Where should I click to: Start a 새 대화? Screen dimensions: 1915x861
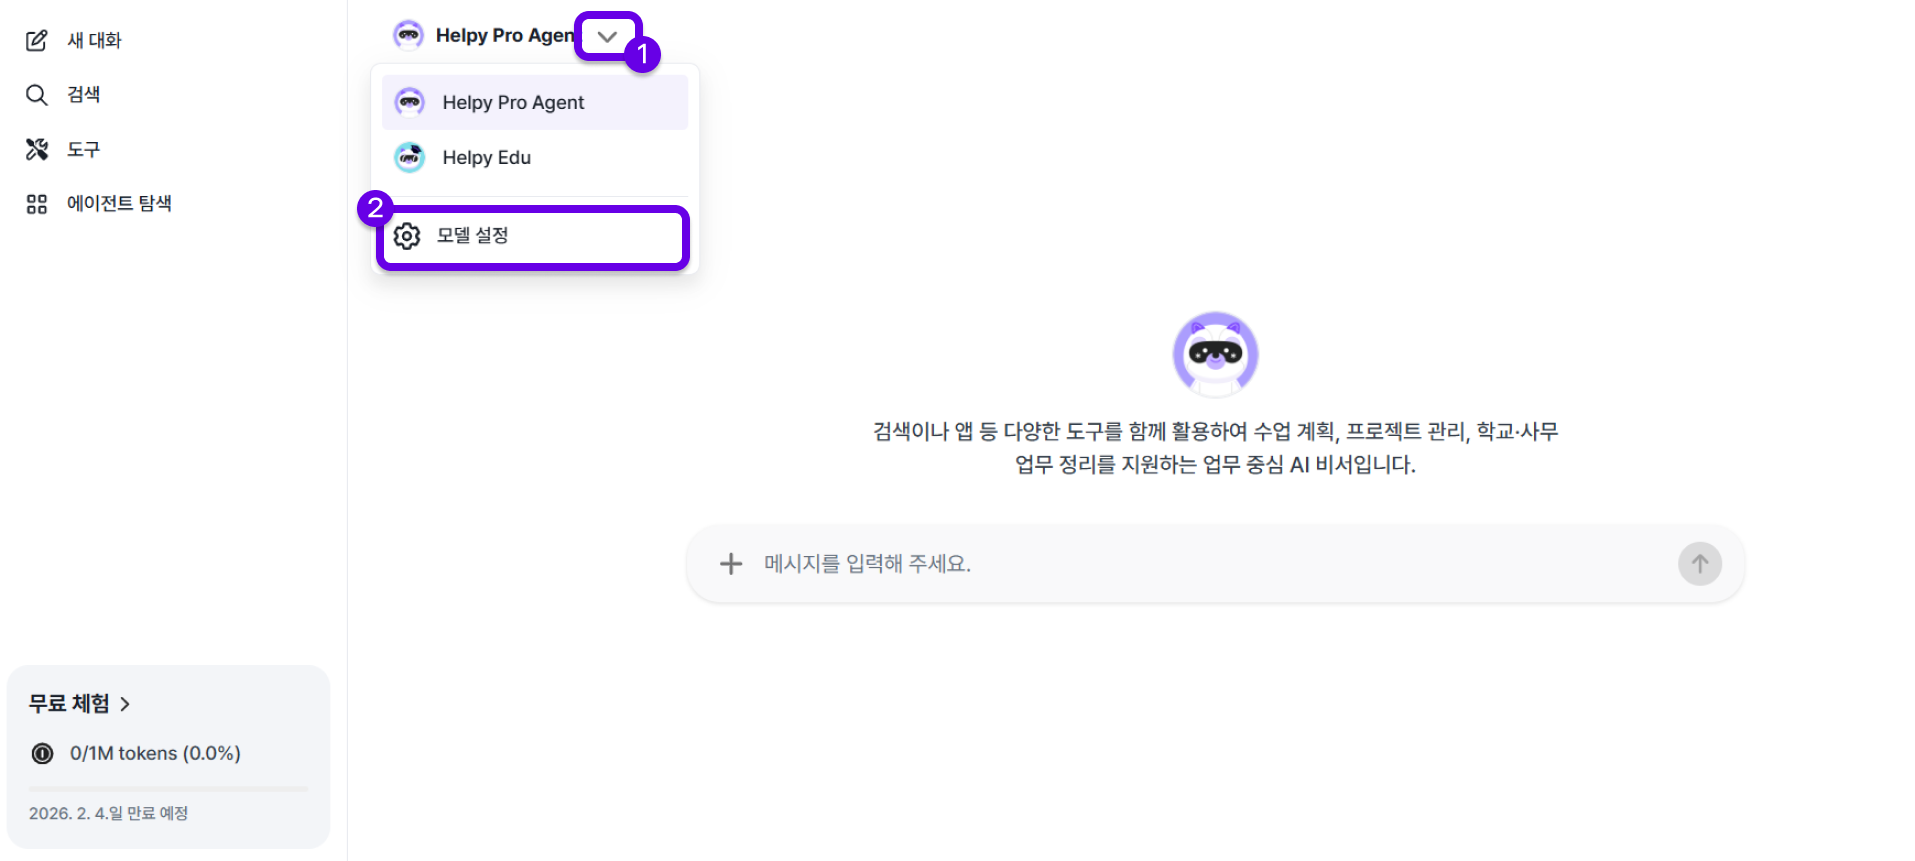[94, 40]
